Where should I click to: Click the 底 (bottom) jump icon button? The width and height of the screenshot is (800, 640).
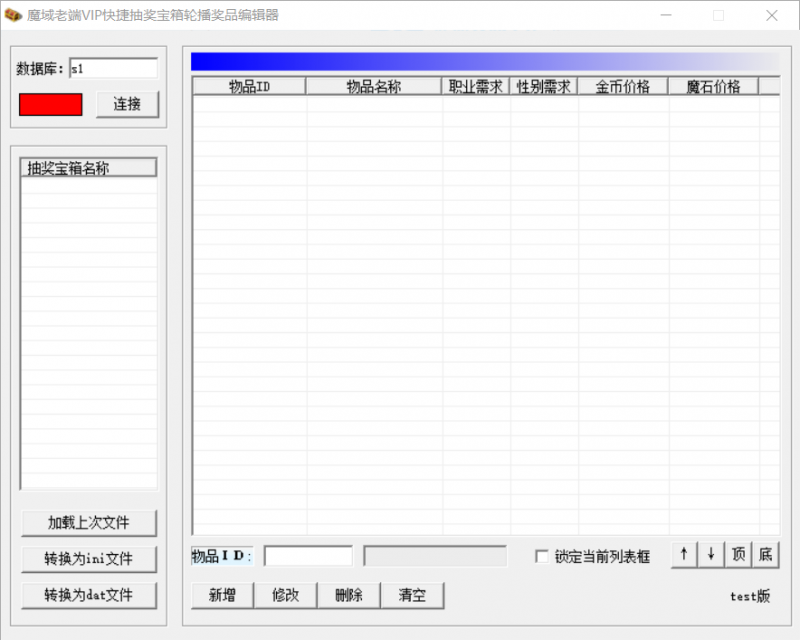[764, 554]
